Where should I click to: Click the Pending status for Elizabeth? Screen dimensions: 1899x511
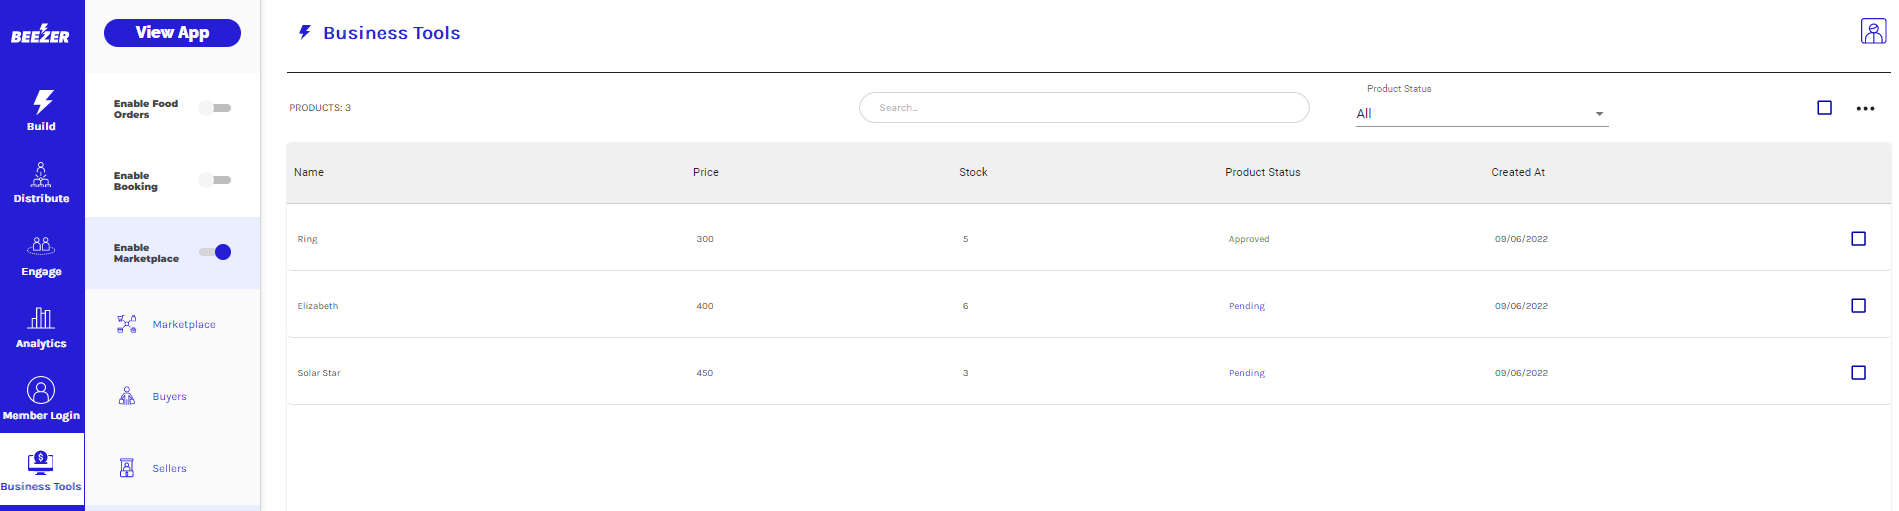[1246, 306]
